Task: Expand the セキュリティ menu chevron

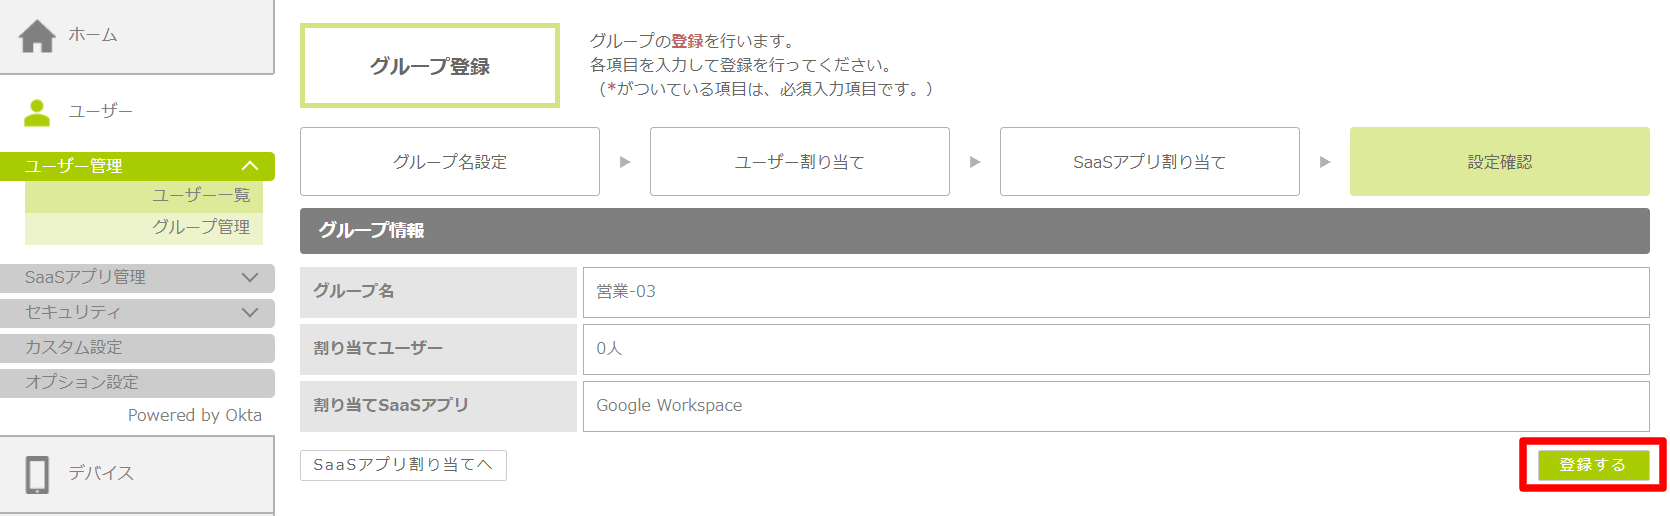Action: [250, 312]
